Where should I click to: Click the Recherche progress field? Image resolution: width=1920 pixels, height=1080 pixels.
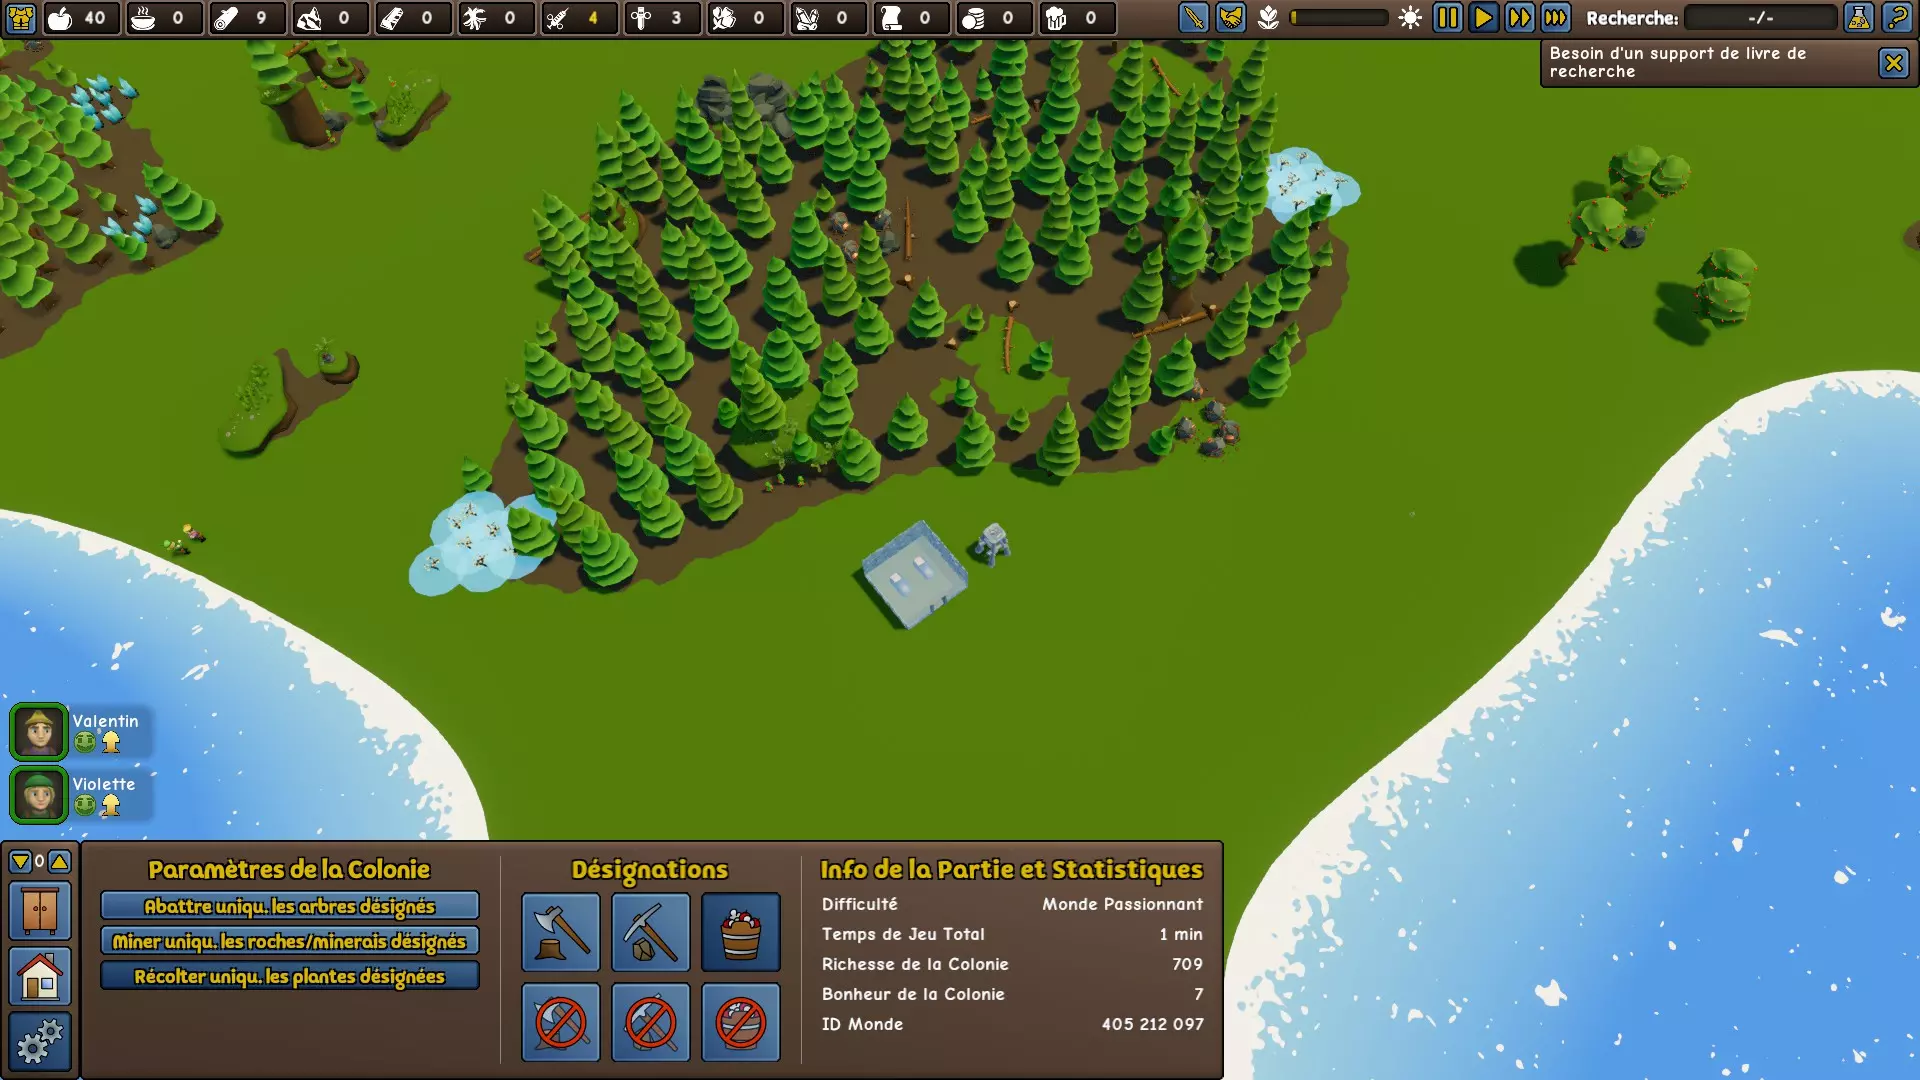coord(1760,18)
